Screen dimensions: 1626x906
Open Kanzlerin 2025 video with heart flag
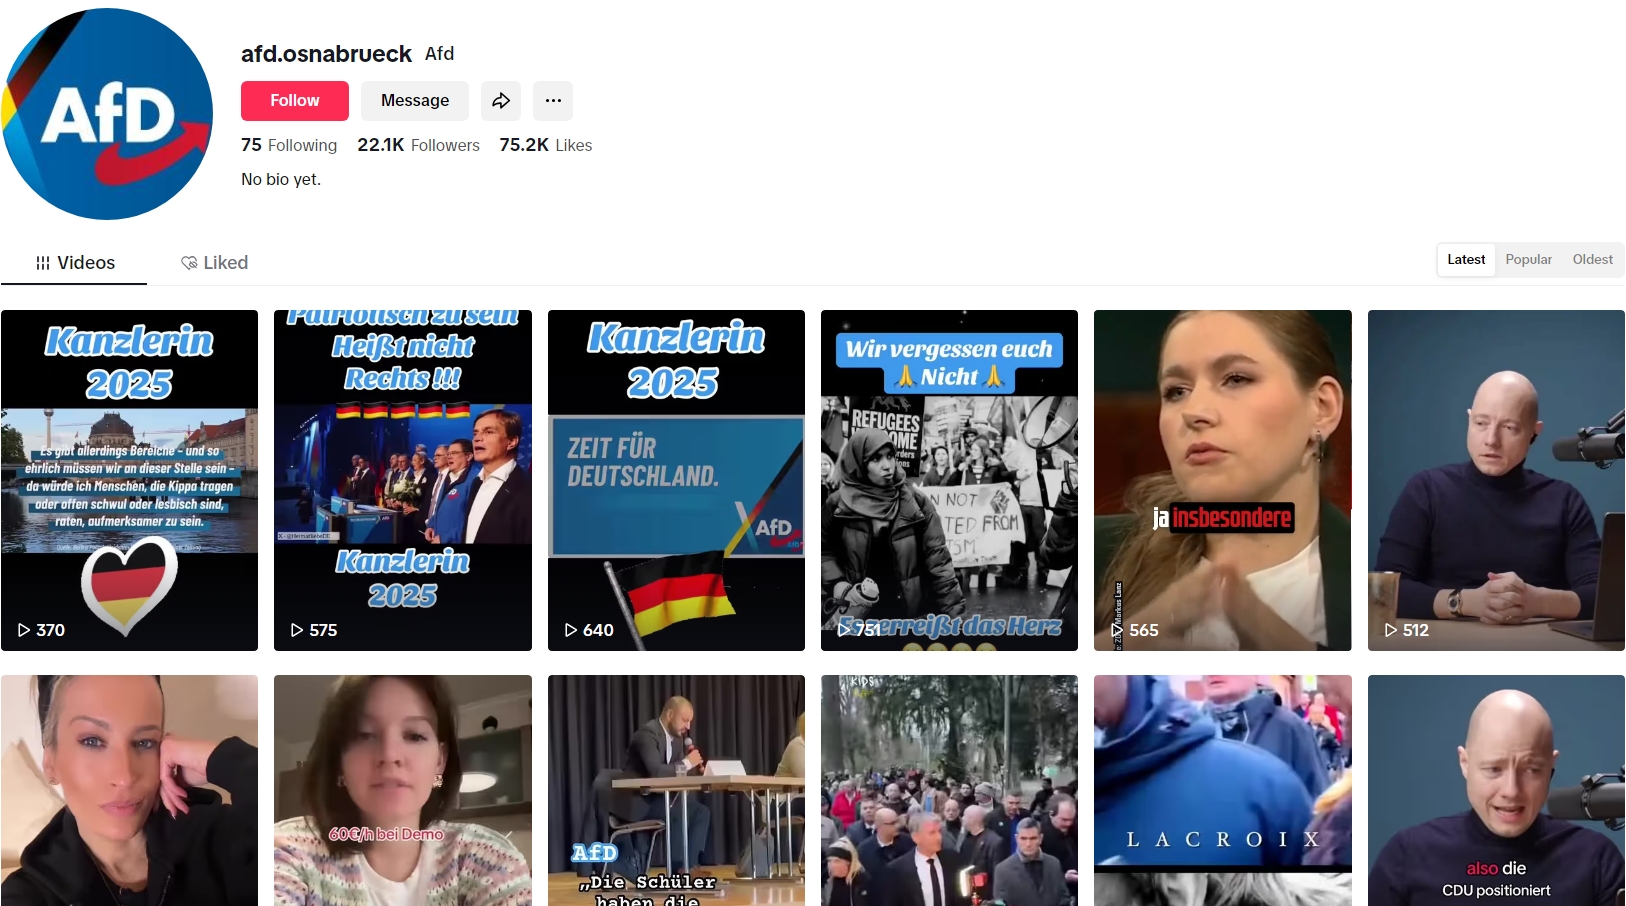click(129, 480)
